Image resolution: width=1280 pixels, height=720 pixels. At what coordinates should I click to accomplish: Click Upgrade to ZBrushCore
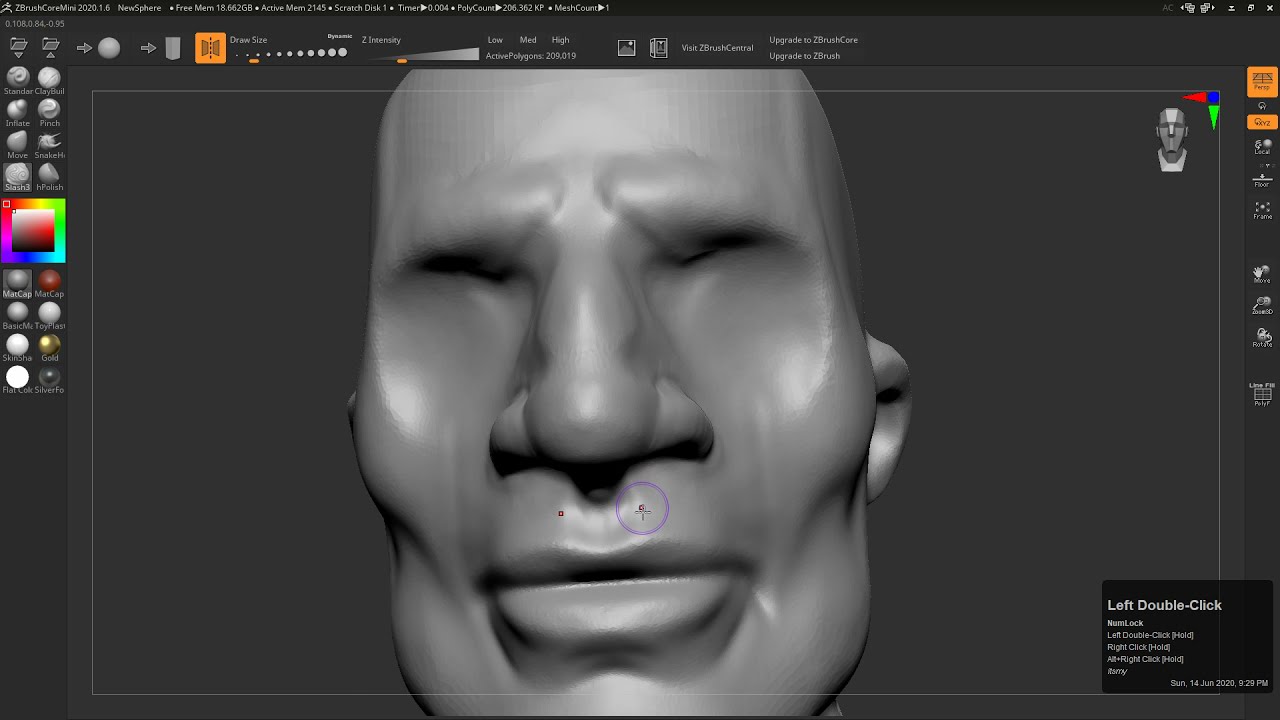point(813,40)
